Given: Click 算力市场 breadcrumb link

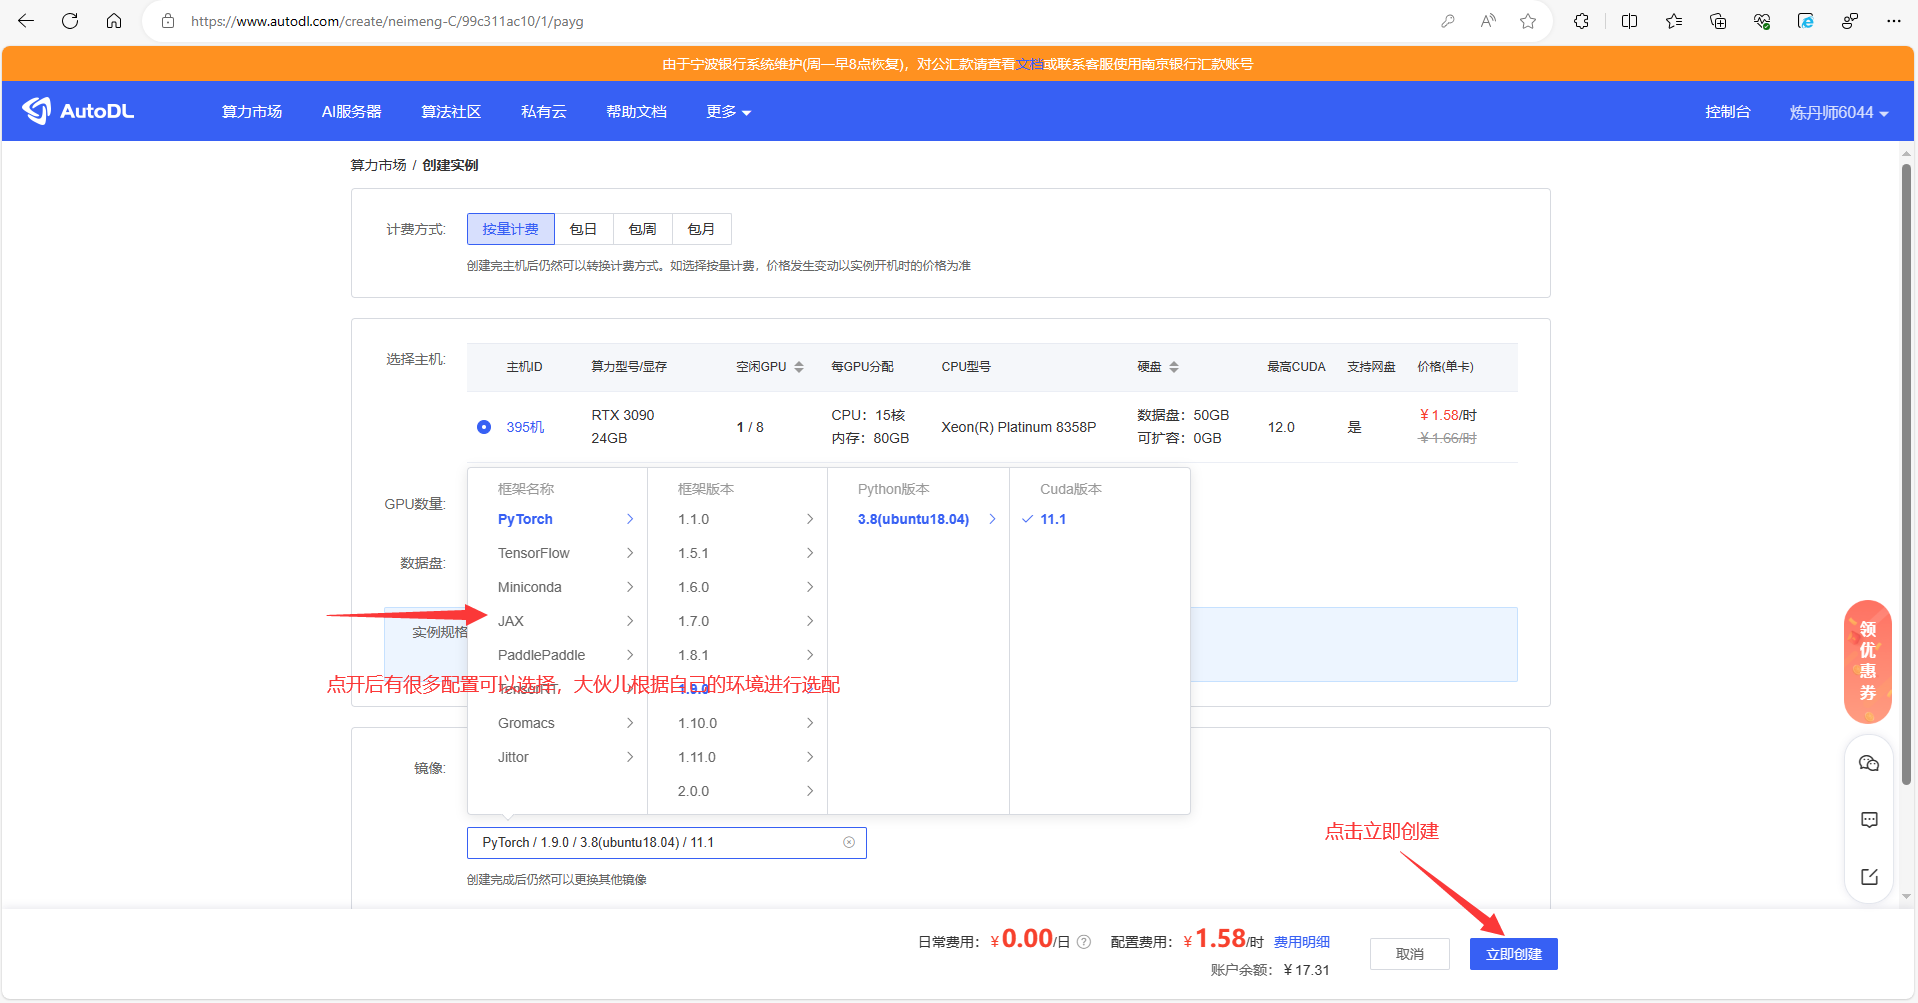Looking at the screenshot, I should [x=378, y=165].
